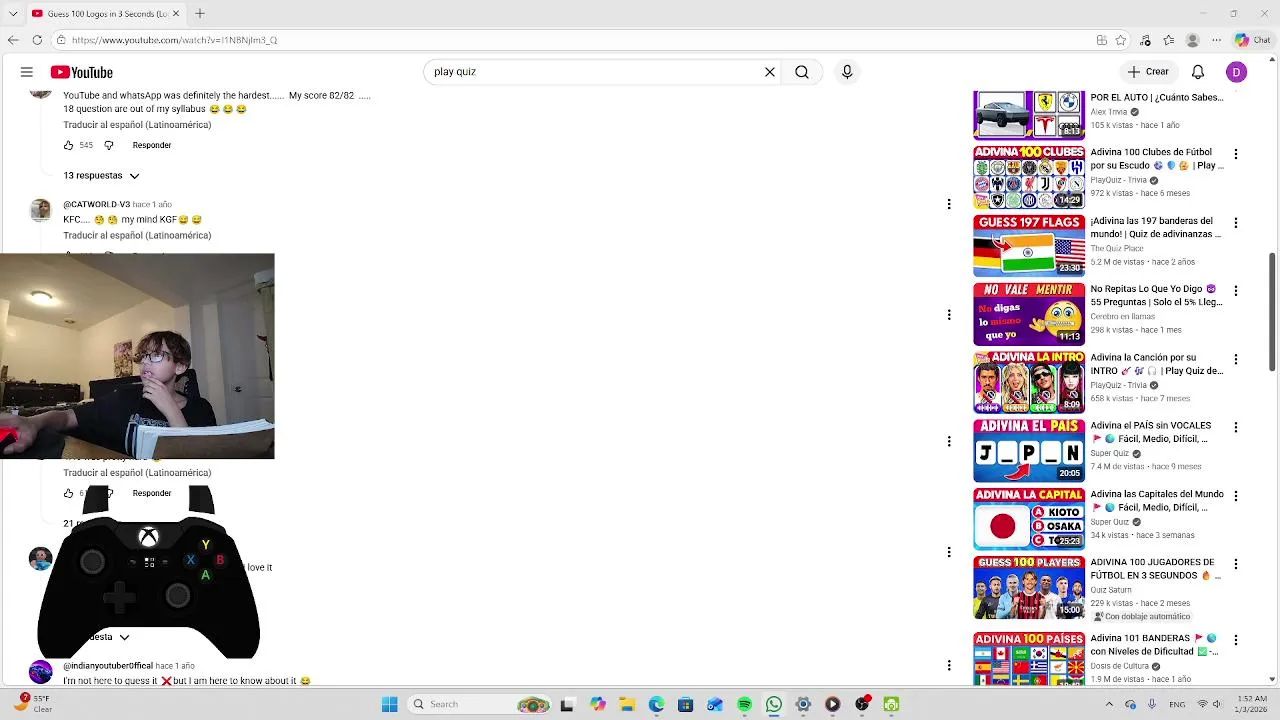Translate the 82/82 comment to Spanish

click(x=137, y=125)
